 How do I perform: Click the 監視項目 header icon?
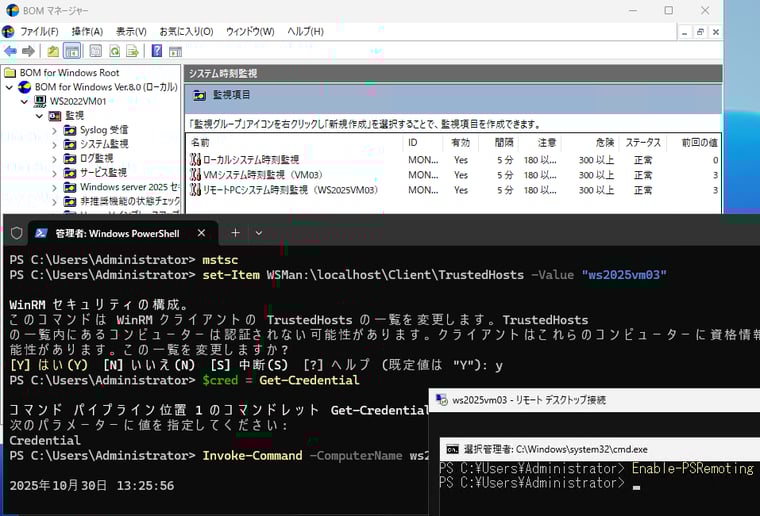point(199,95)
